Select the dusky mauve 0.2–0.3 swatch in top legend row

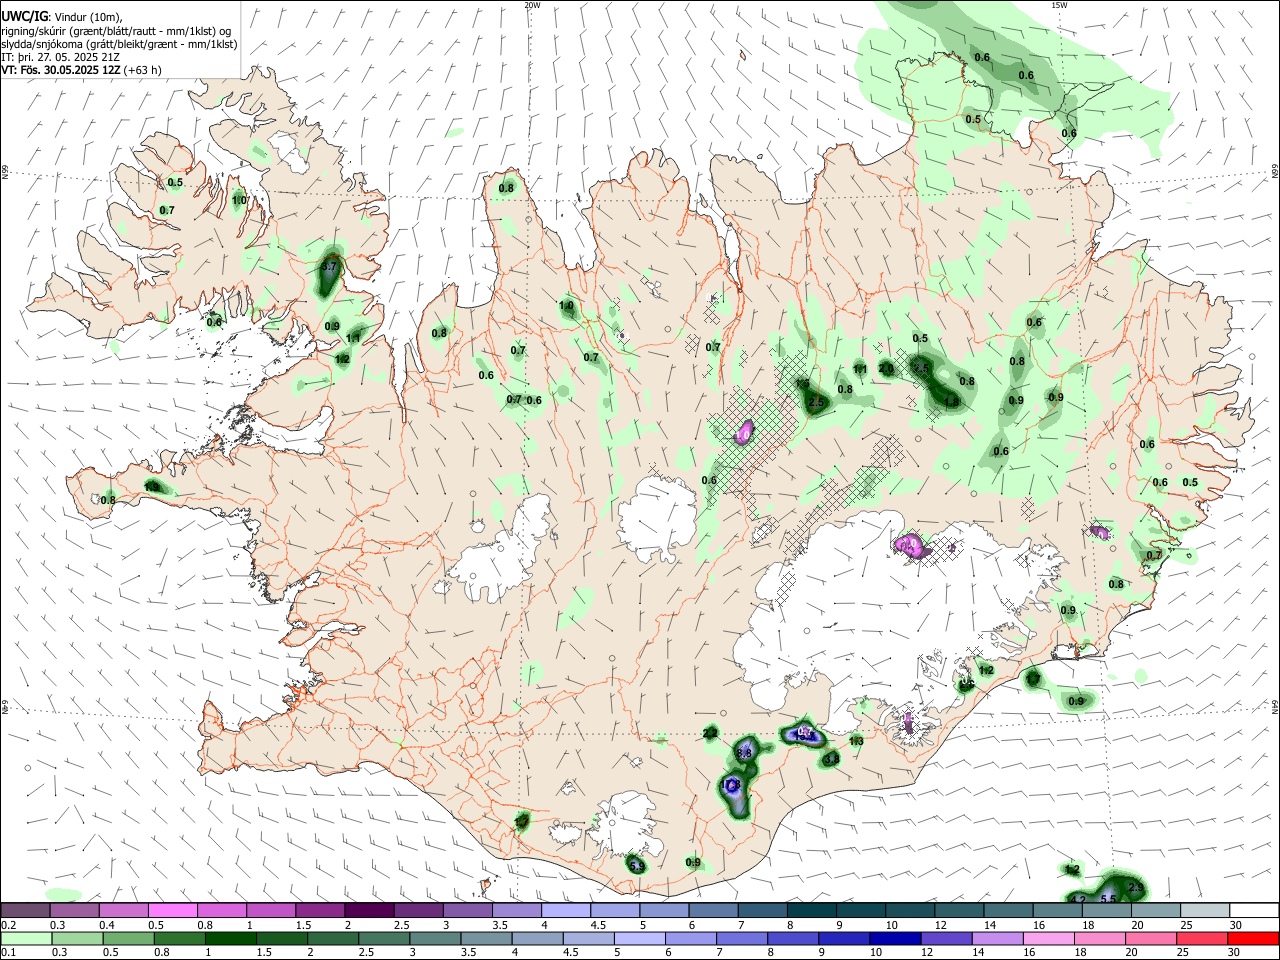coord(25,911)
